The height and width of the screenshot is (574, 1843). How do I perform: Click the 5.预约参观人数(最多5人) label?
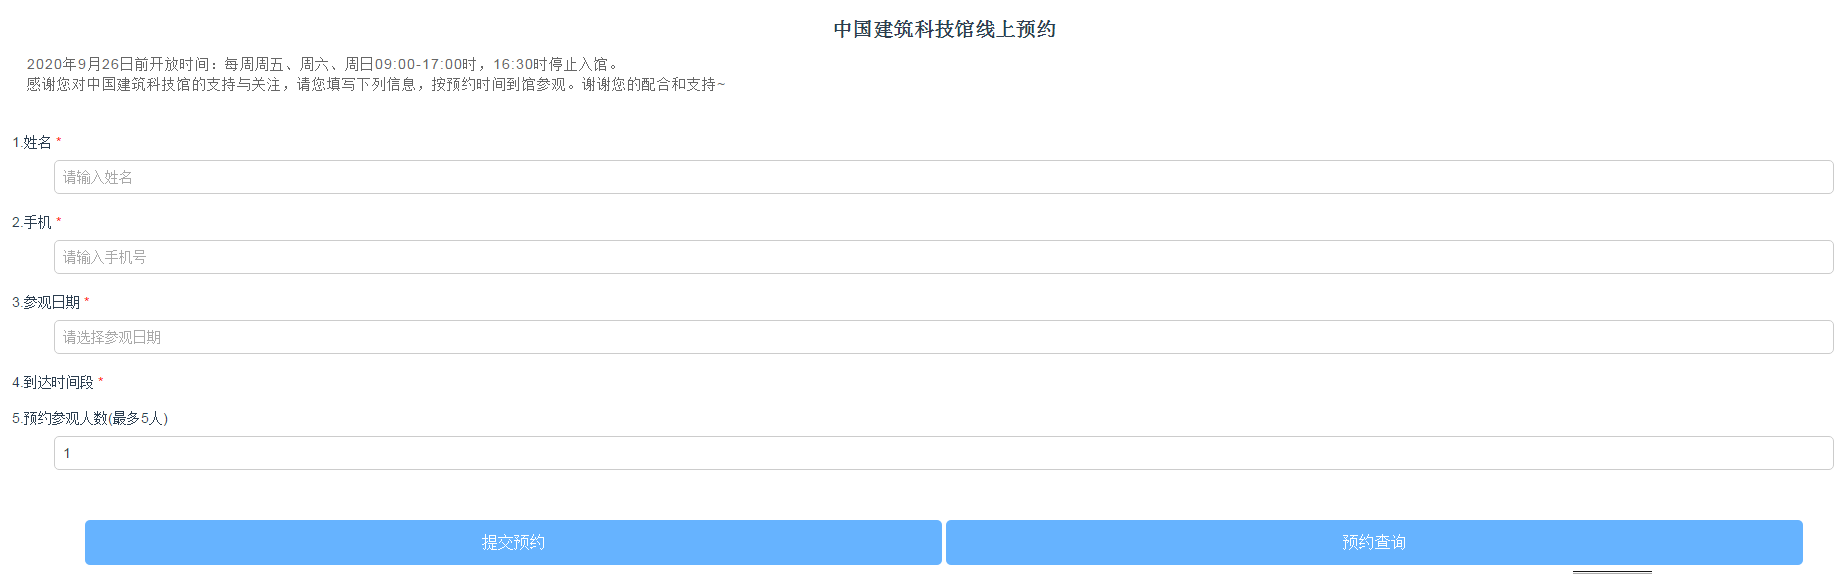point(90,418)
